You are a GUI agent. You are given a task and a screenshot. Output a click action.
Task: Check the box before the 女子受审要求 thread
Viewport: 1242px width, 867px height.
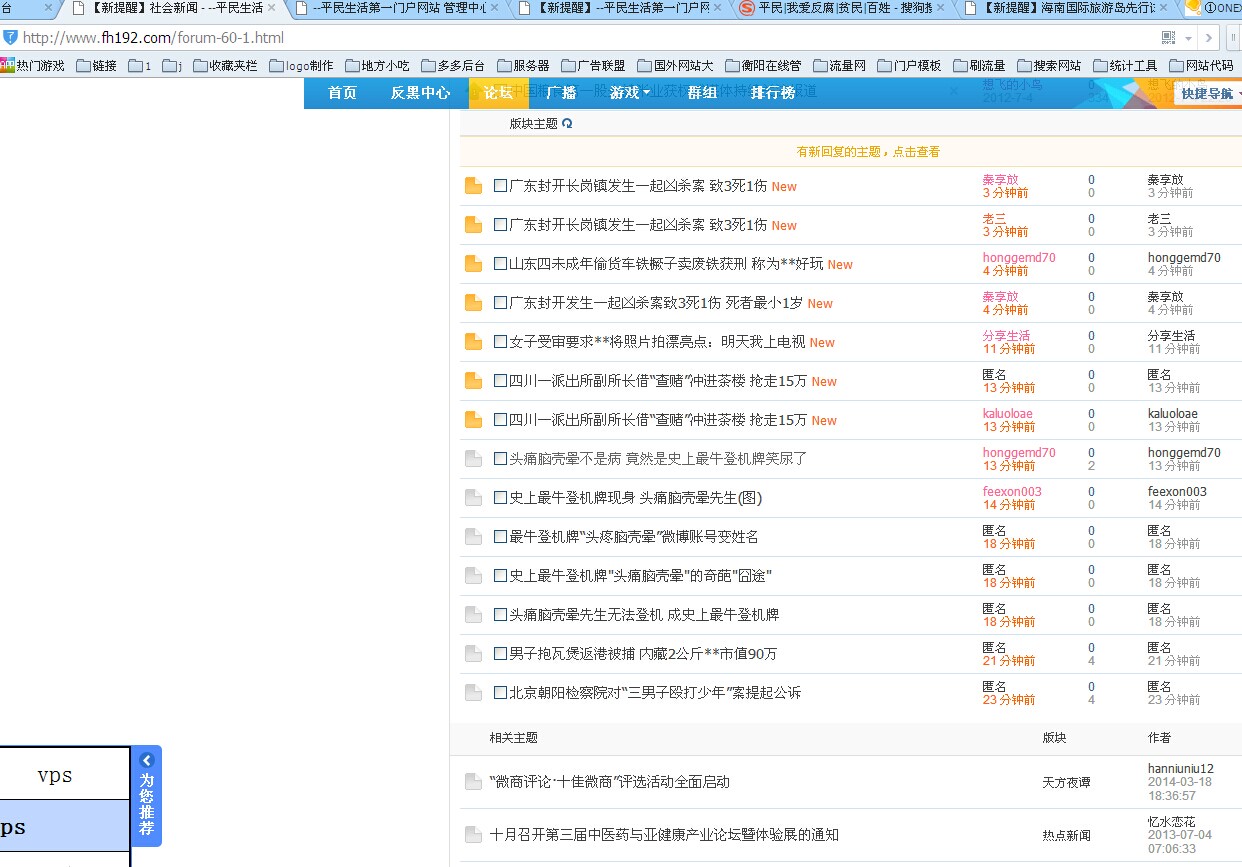(499, 341)
